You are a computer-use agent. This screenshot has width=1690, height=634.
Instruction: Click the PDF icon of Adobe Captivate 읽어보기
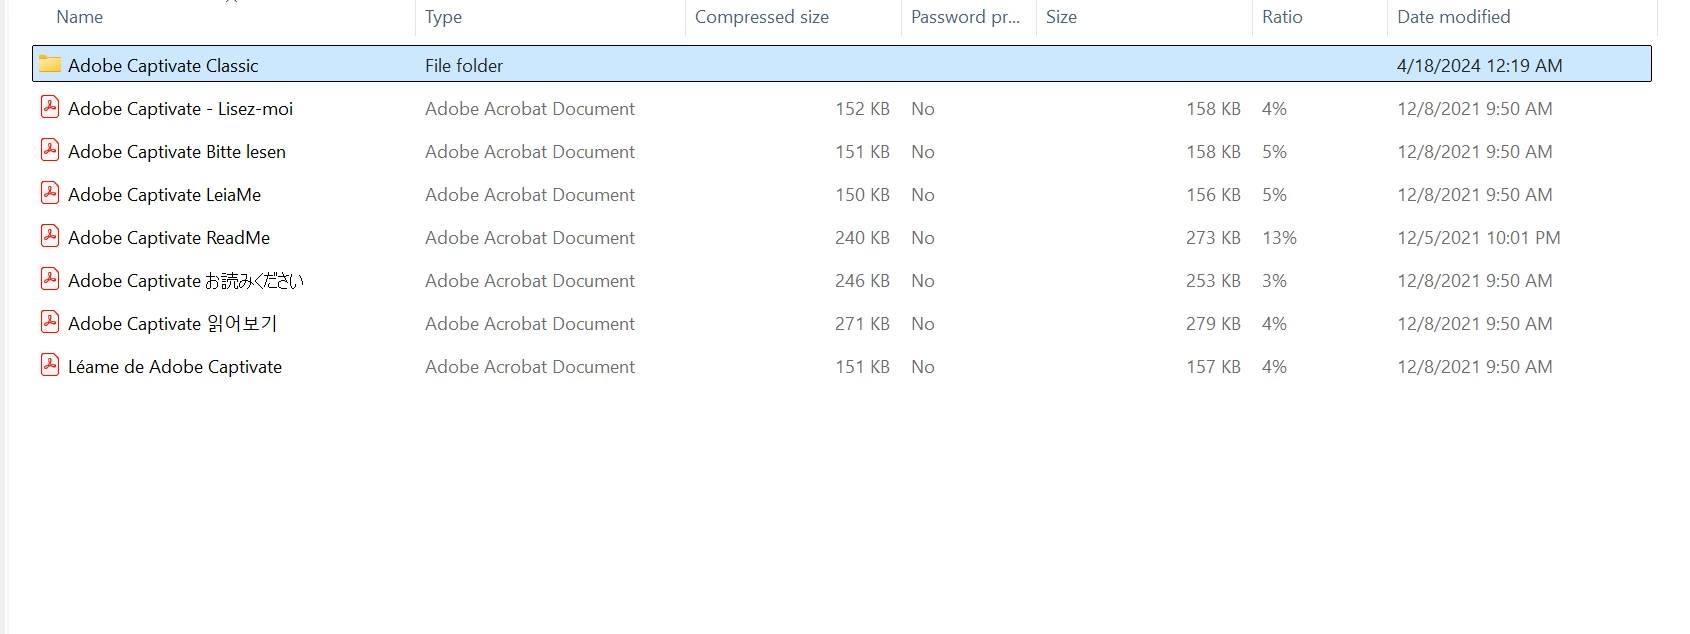[x=50, y=322]
